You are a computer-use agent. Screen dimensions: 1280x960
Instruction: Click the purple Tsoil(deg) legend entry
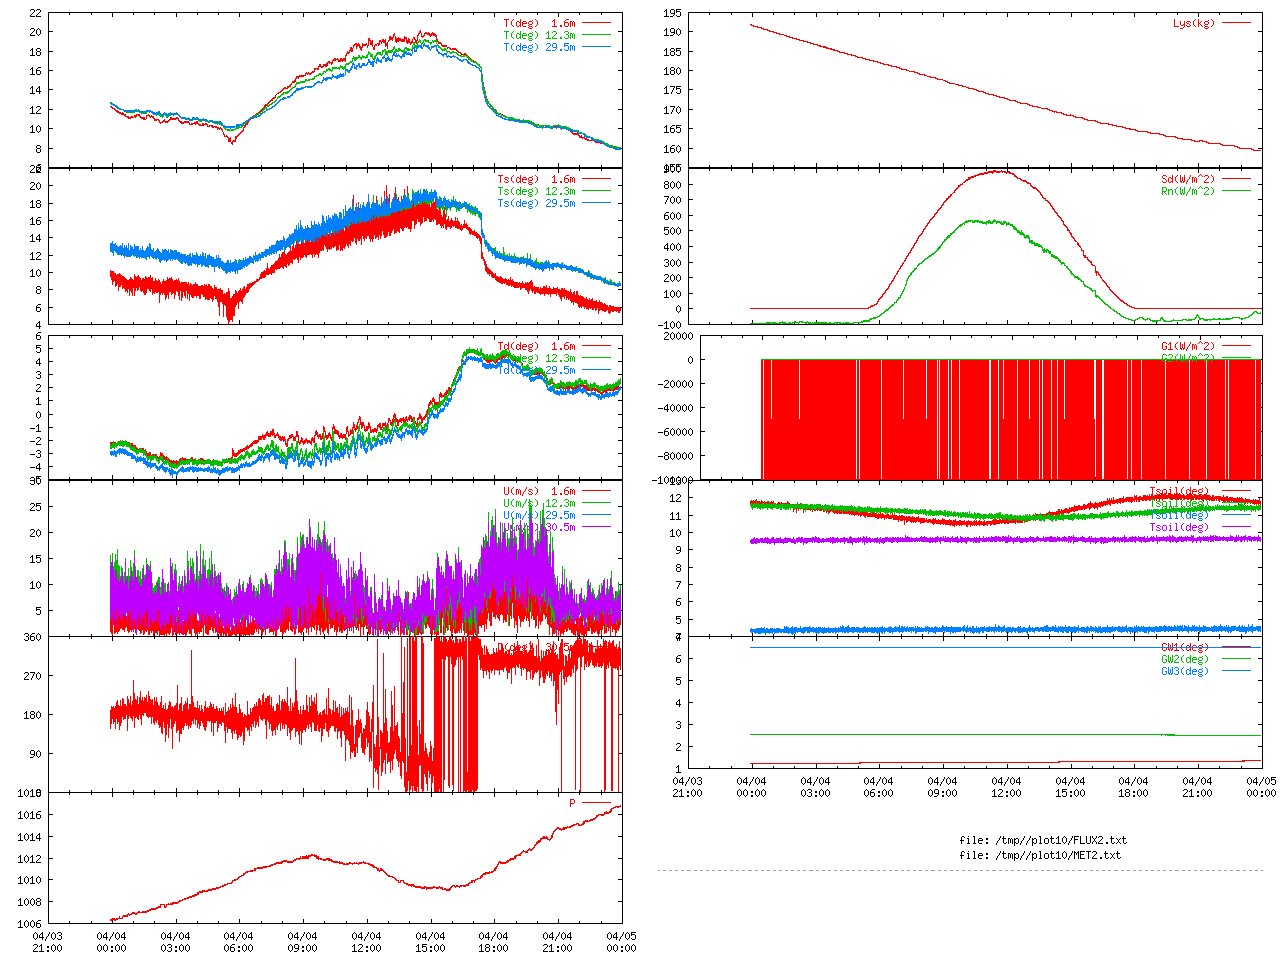[x=1179, y=527]
